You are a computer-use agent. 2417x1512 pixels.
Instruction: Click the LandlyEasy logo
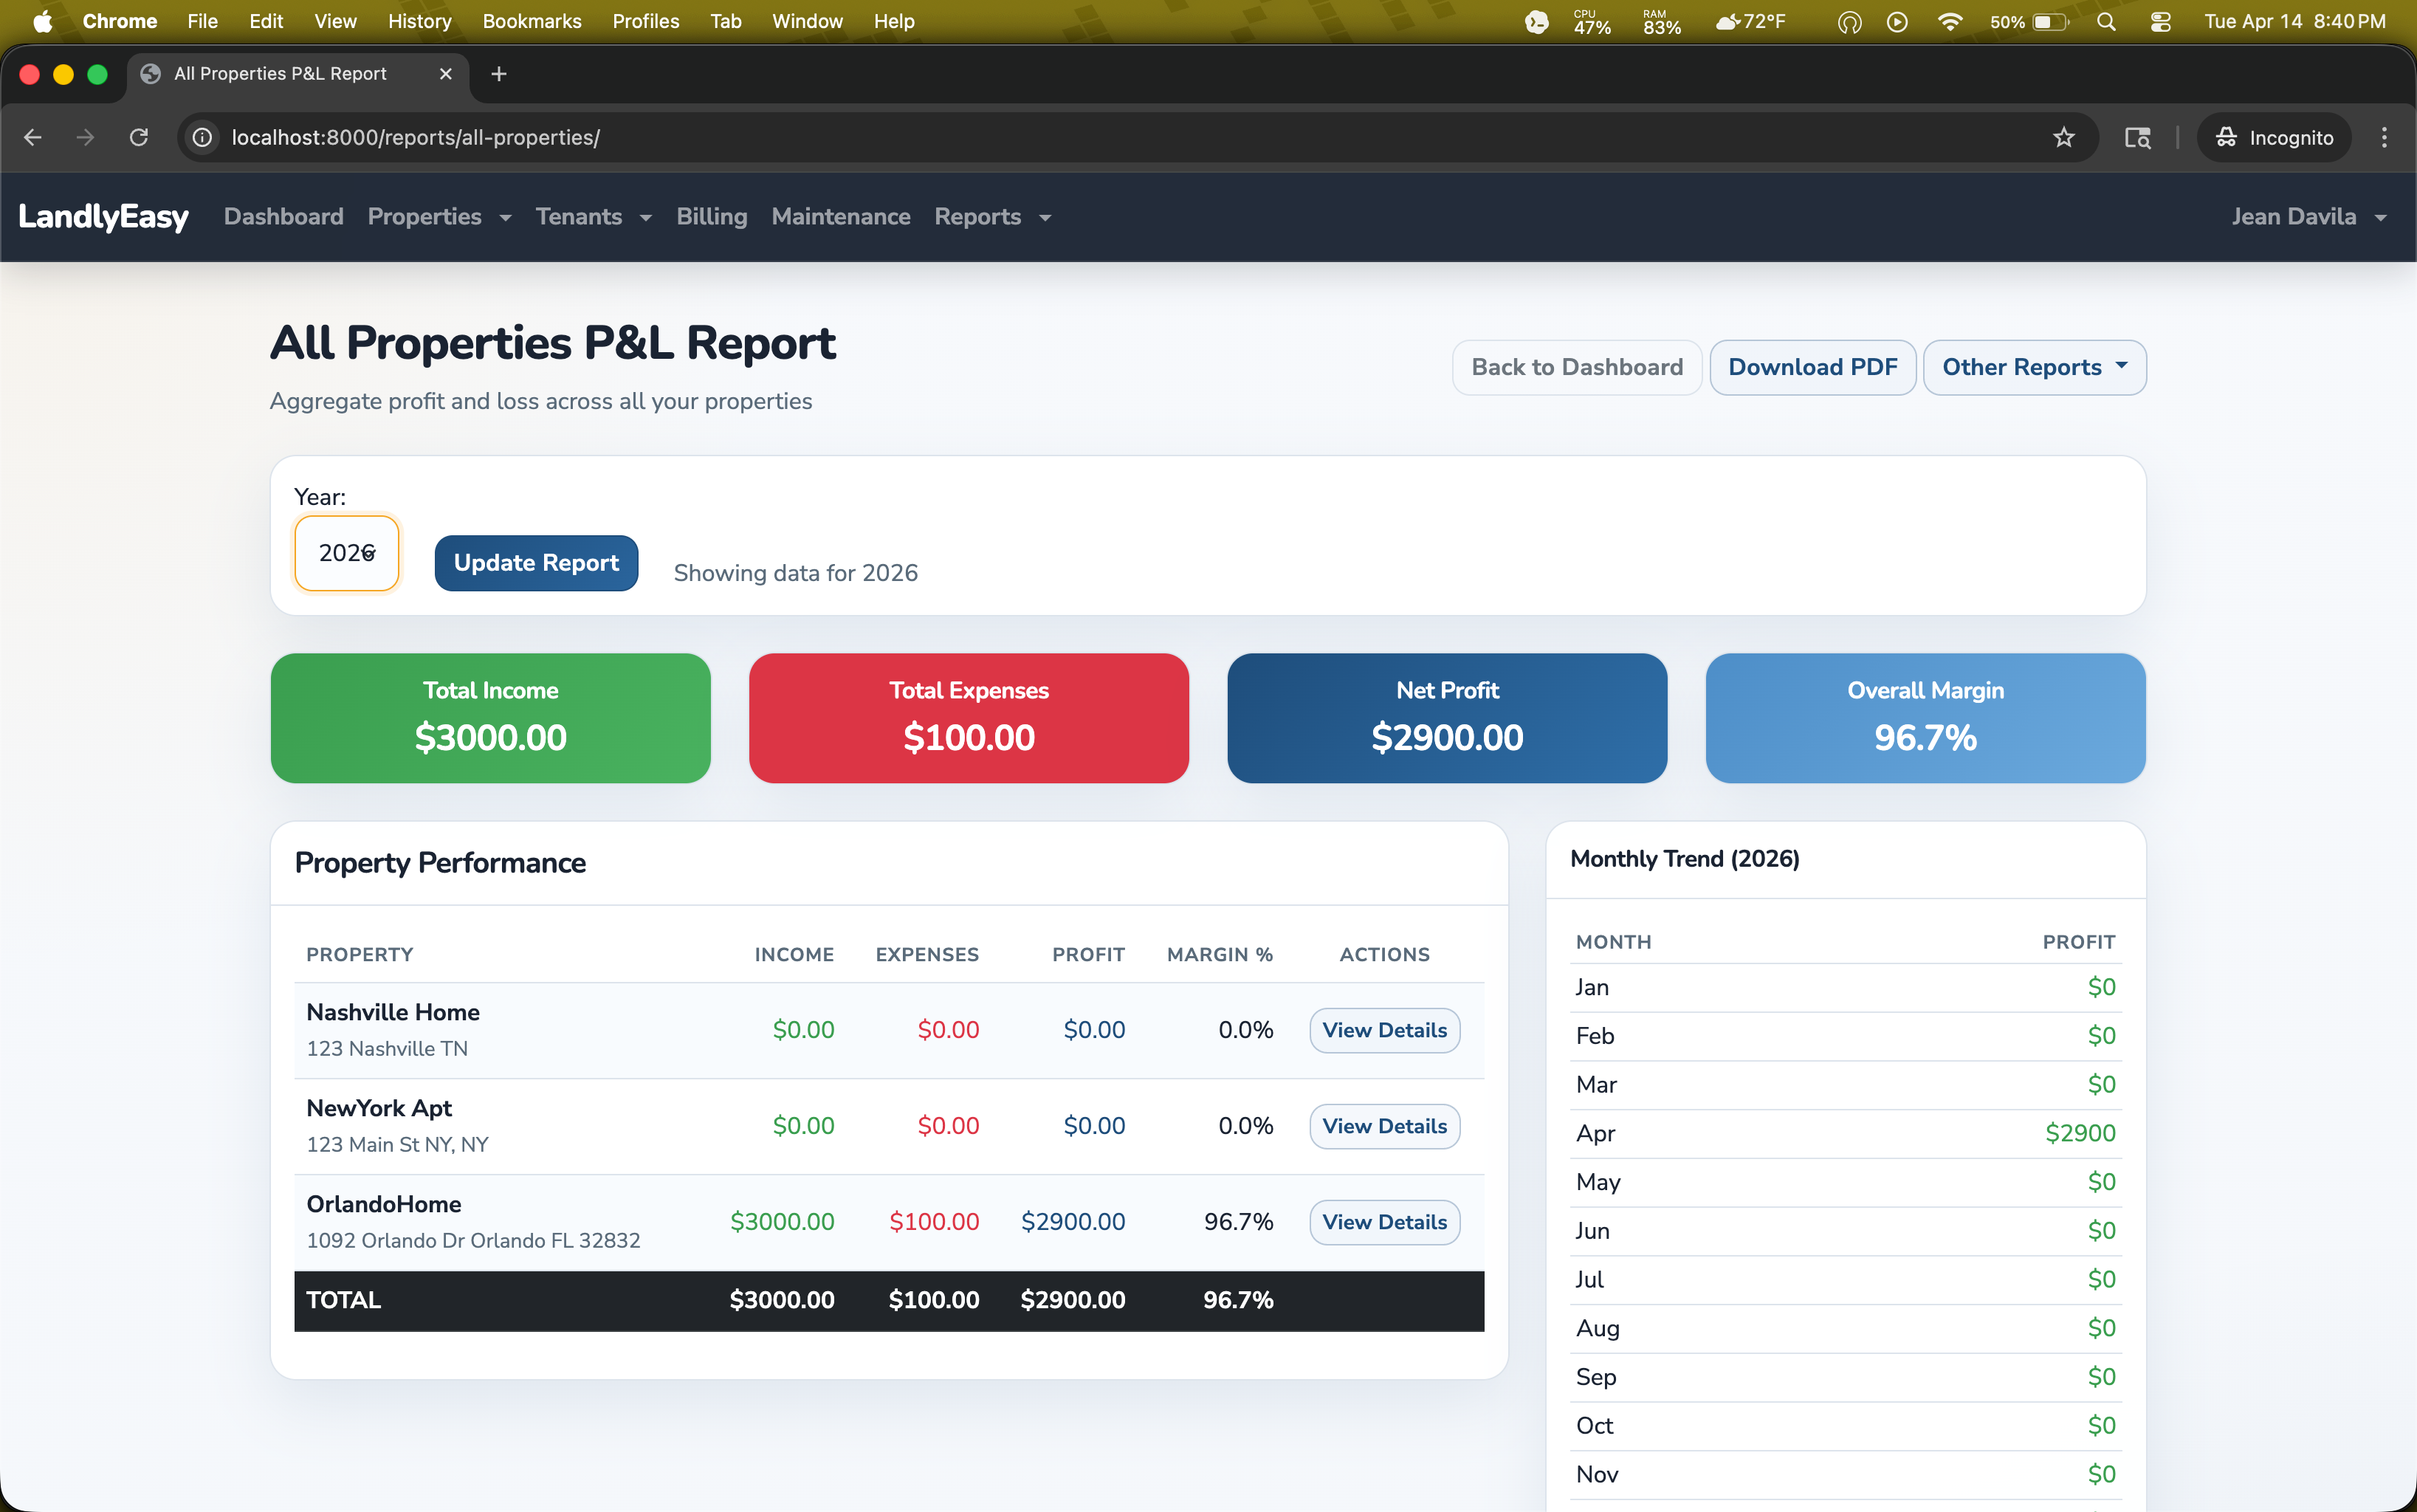pyautogui.click(x=103, y=216)
